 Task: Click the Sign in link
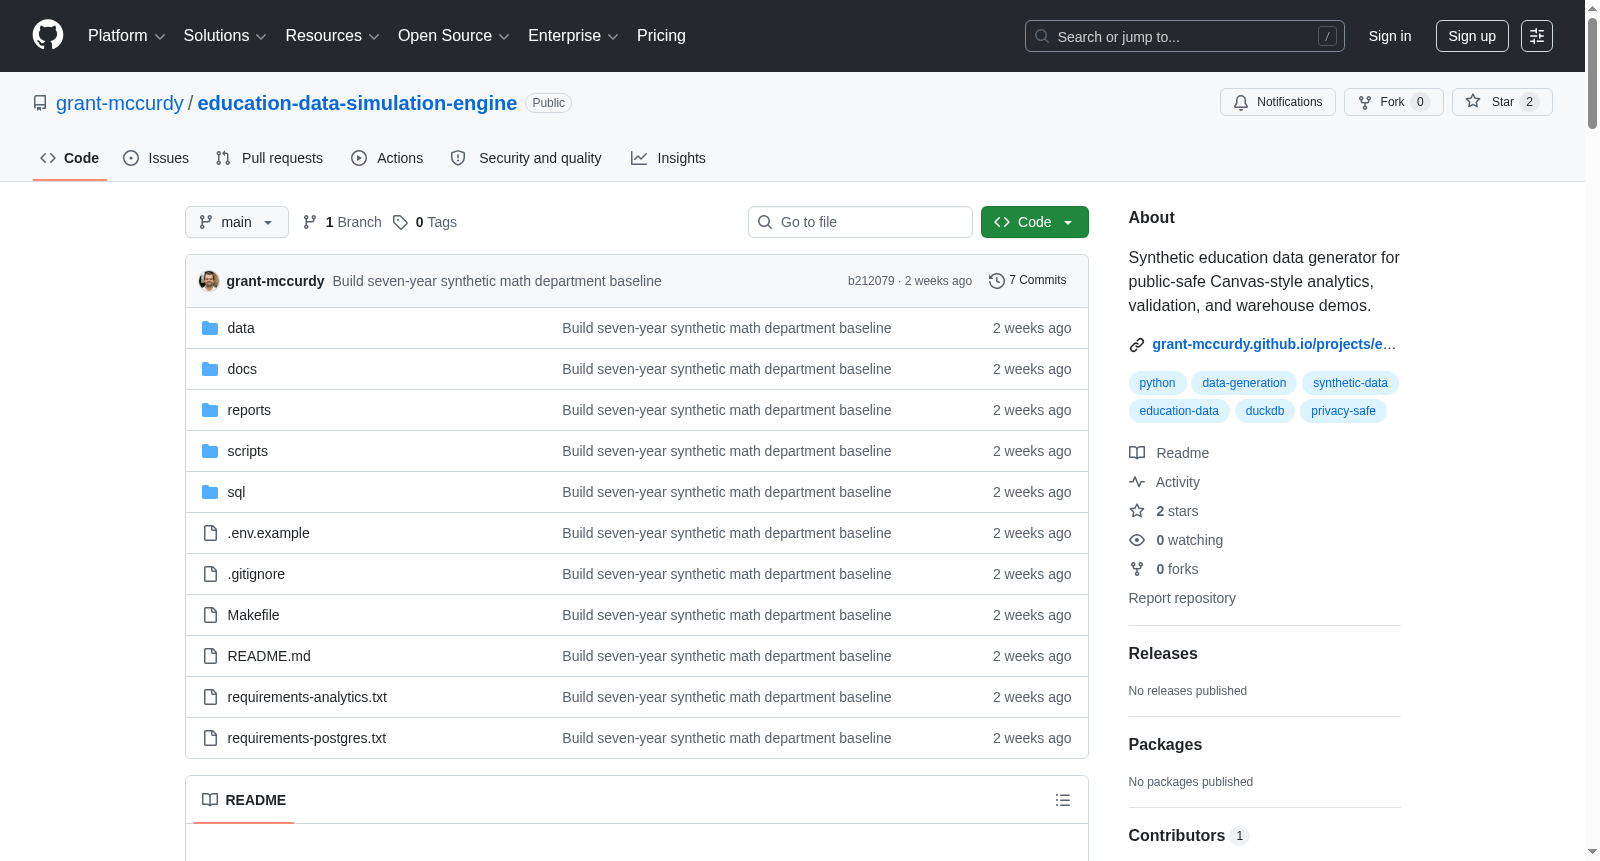1390,36
